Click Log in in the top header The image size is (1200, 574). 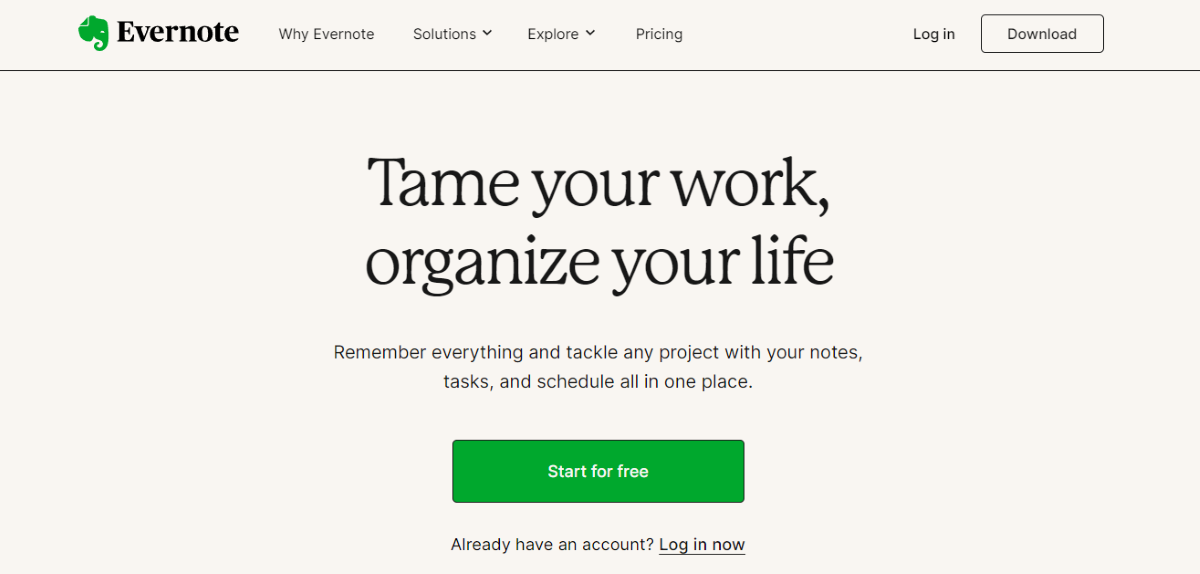934,34
